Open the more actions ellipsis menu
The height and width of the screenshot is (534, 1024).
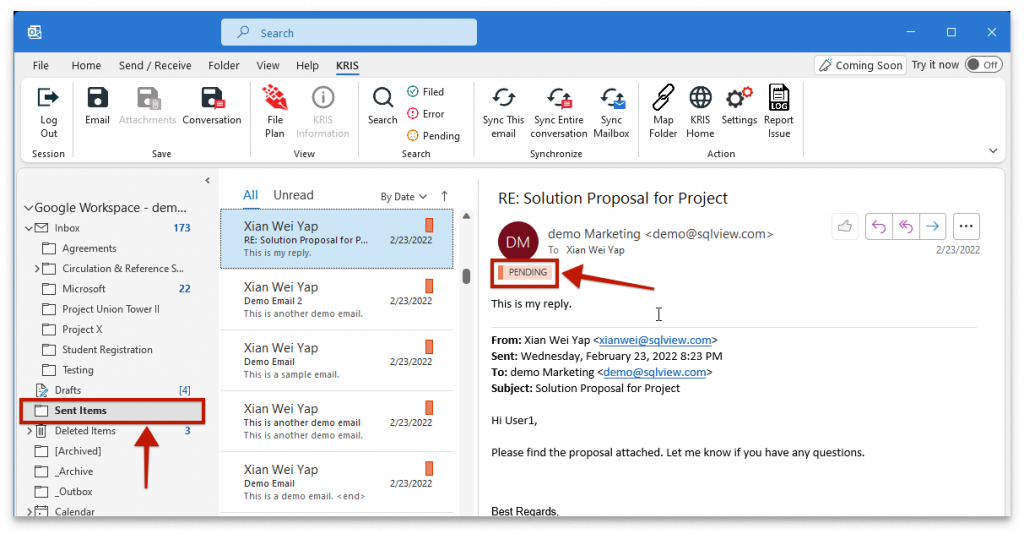coord(966,227)
